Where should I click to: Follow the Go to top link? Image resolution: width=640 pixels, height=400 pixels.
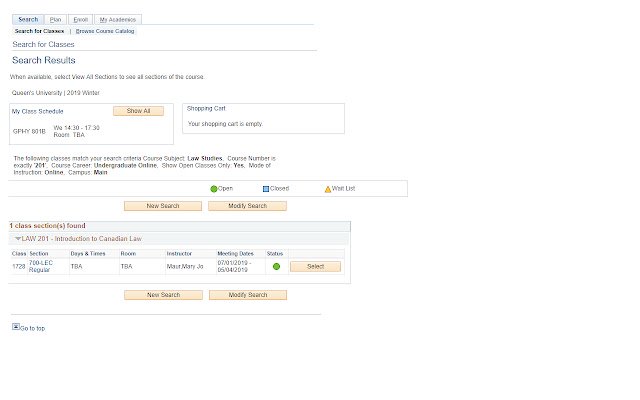tap(33, 328)
